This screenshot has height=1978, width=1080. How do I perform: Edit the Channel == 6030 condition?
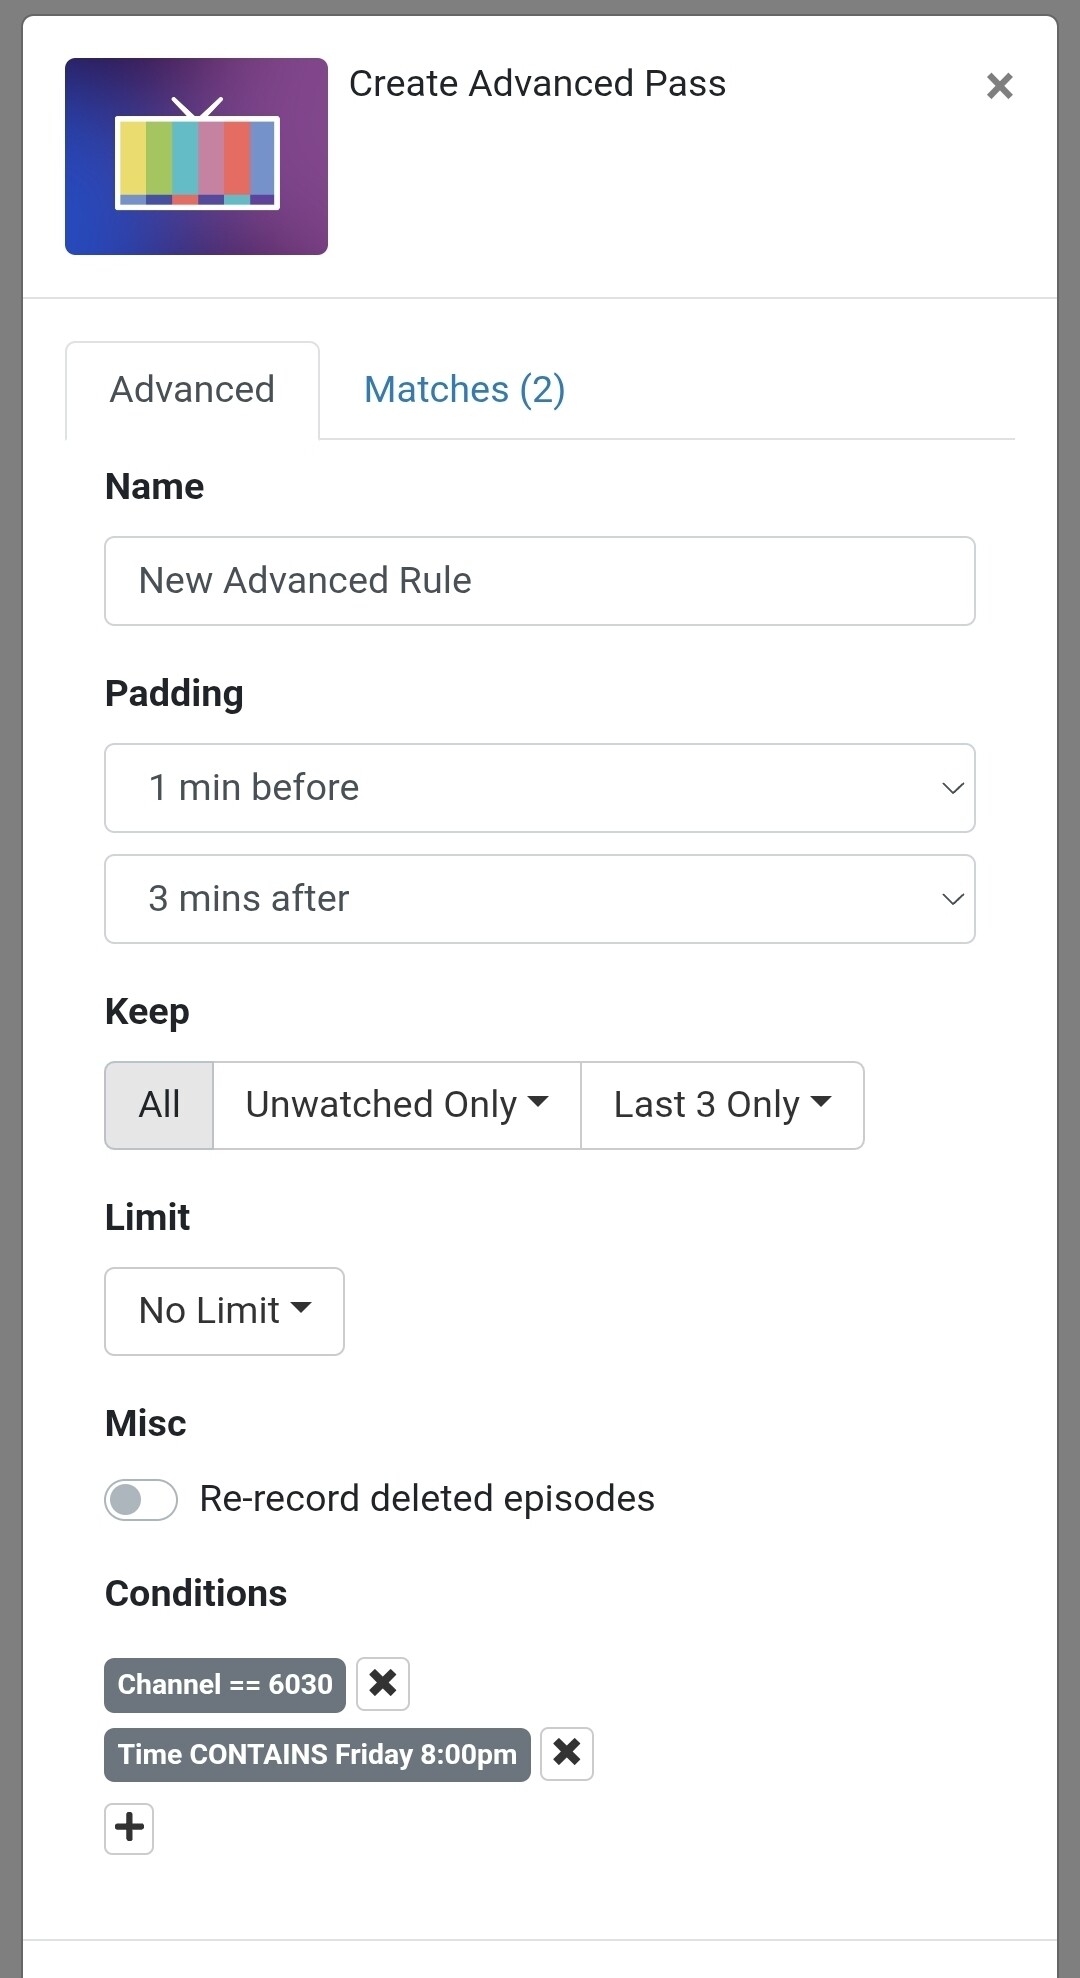click(225, 1685)
